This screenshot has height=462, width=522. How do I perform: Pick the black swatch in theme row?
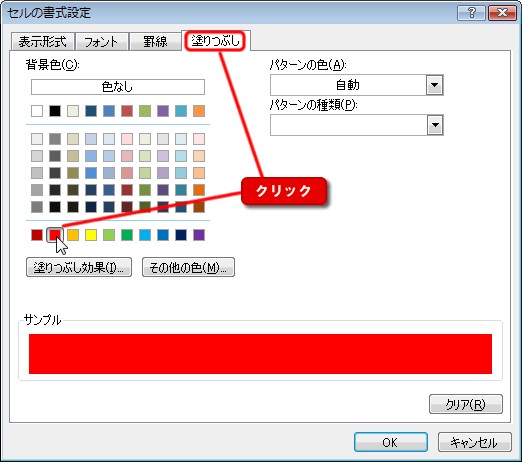(55, 111)
